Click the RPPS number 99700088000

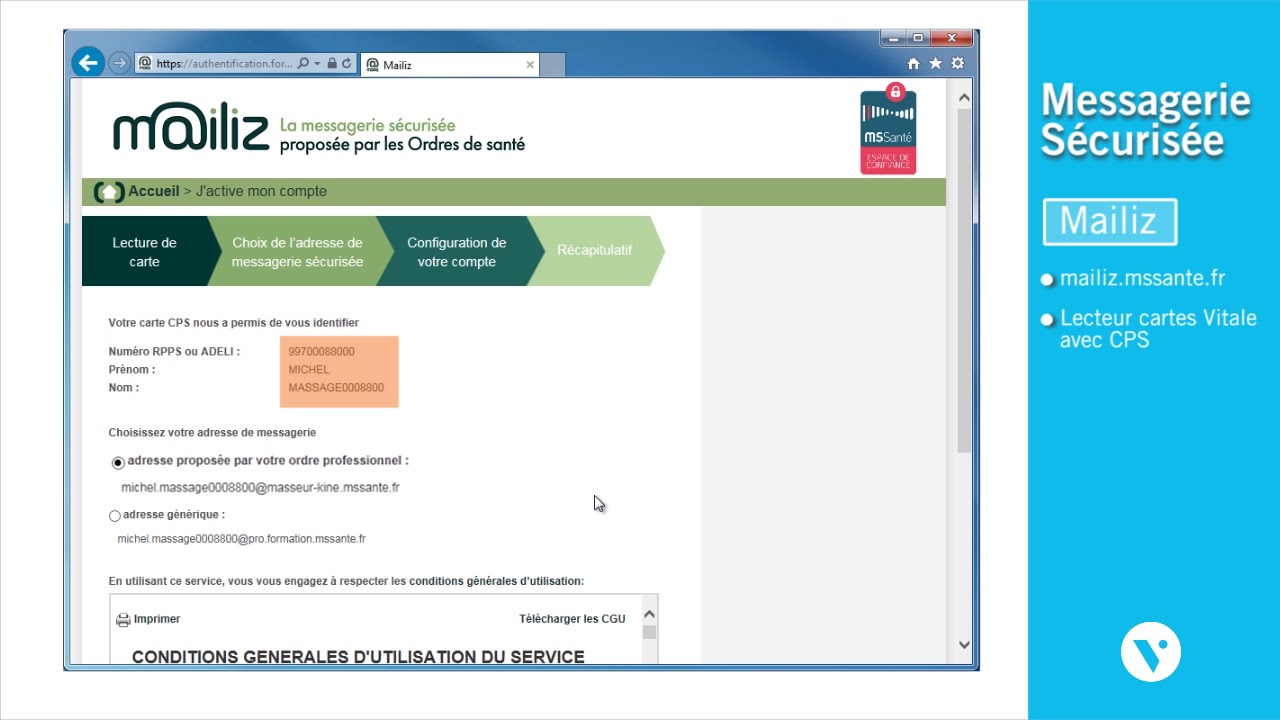[x=321, y=352]
